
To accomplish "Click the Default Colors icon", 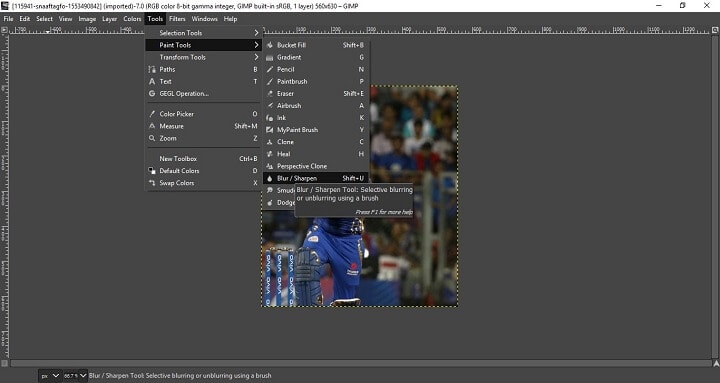I will point(152,171).
